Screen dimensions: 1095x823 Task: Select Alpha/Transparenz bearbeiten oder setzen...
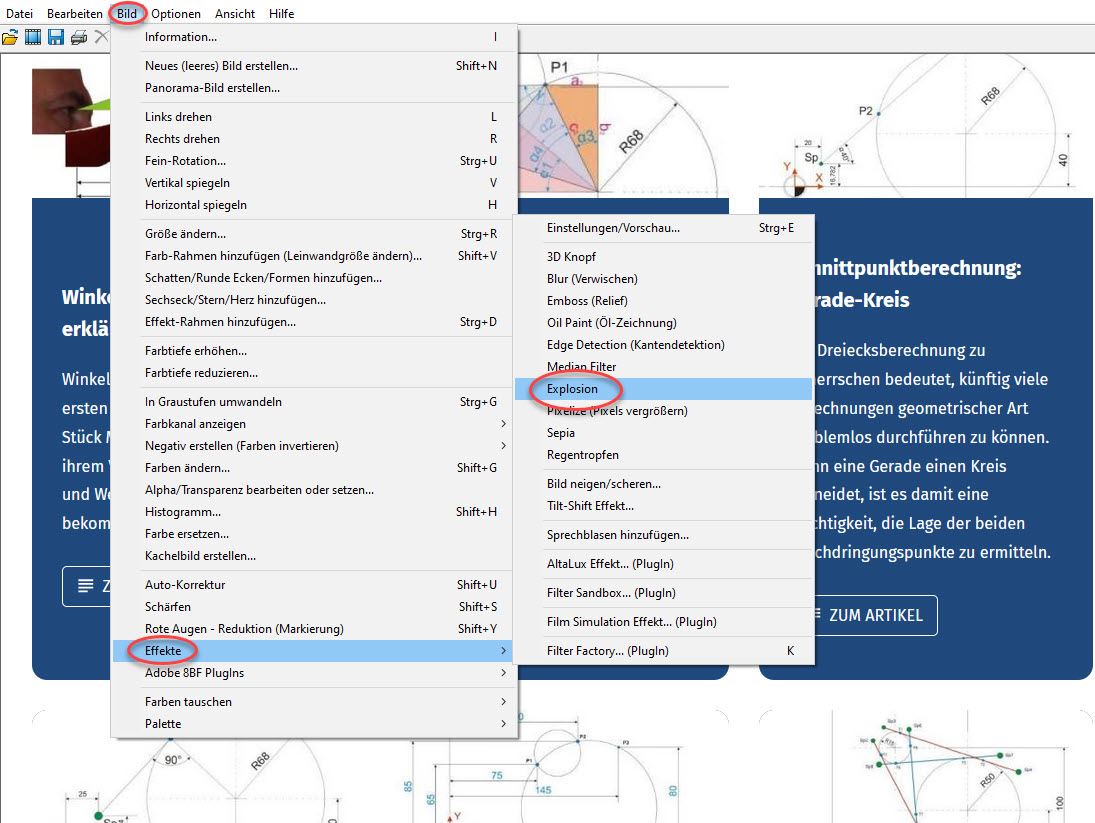pyautogui.click(x=314, y=489)
